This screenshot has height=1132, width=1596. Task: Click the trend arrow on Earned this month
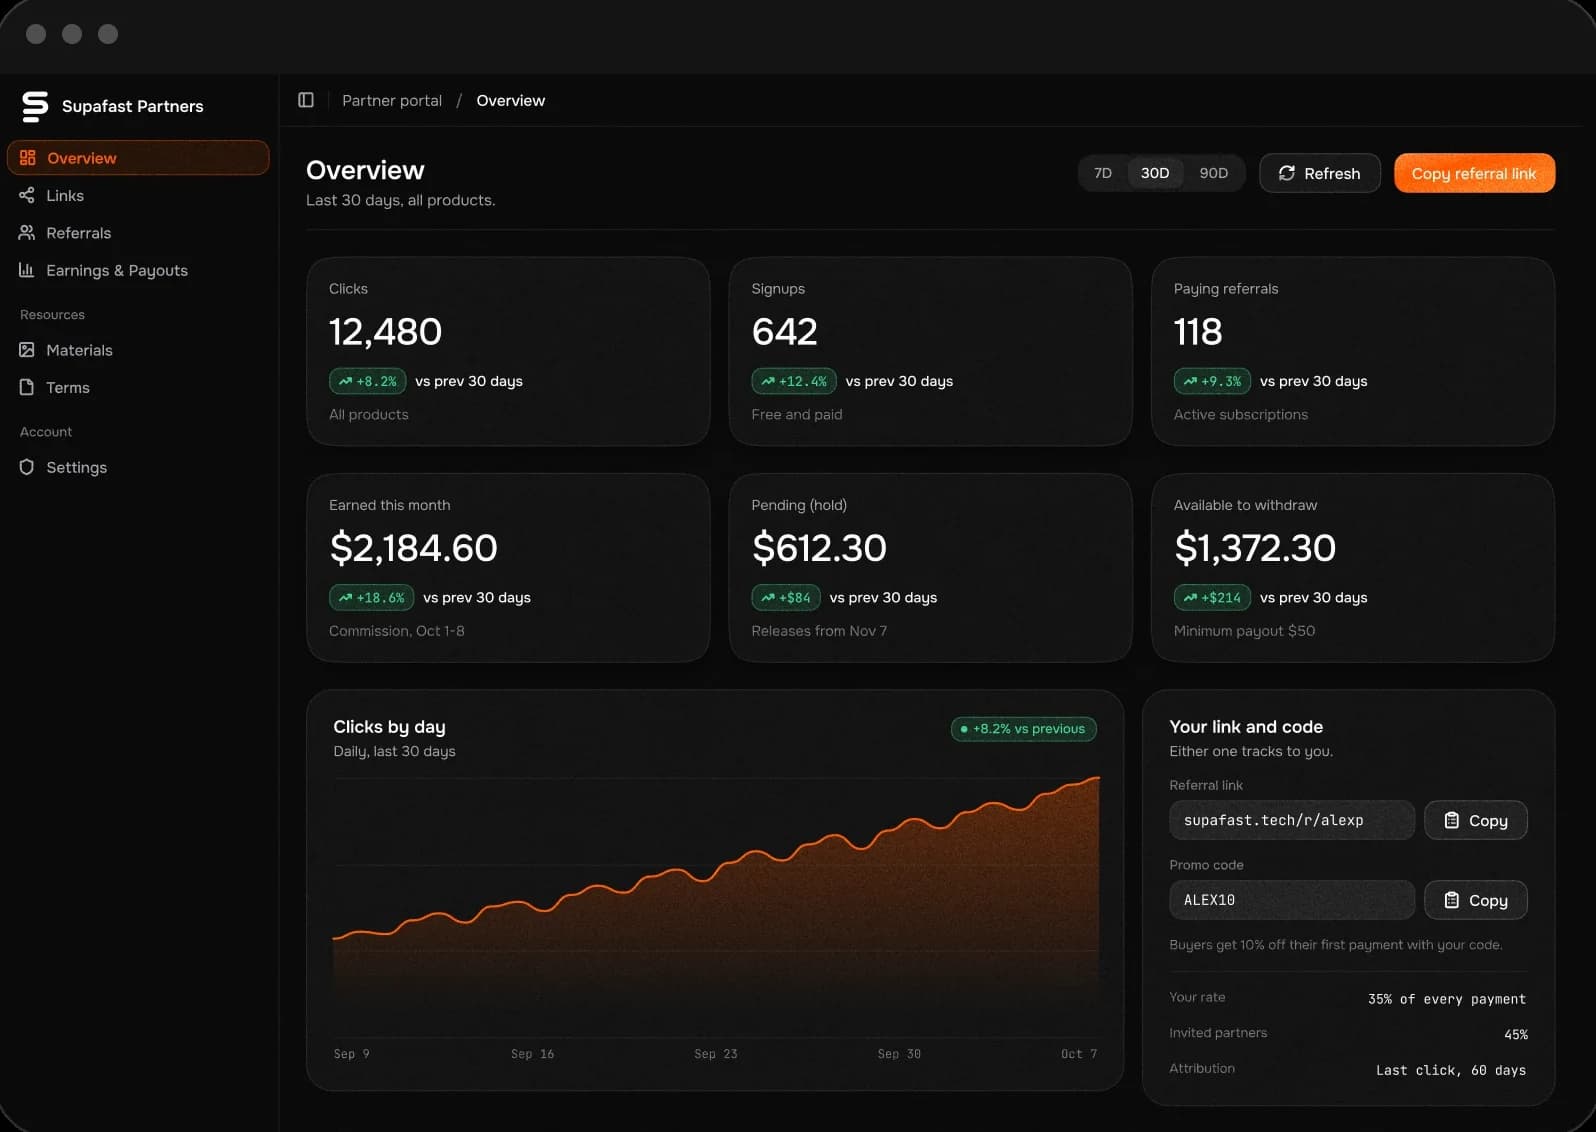345,598
